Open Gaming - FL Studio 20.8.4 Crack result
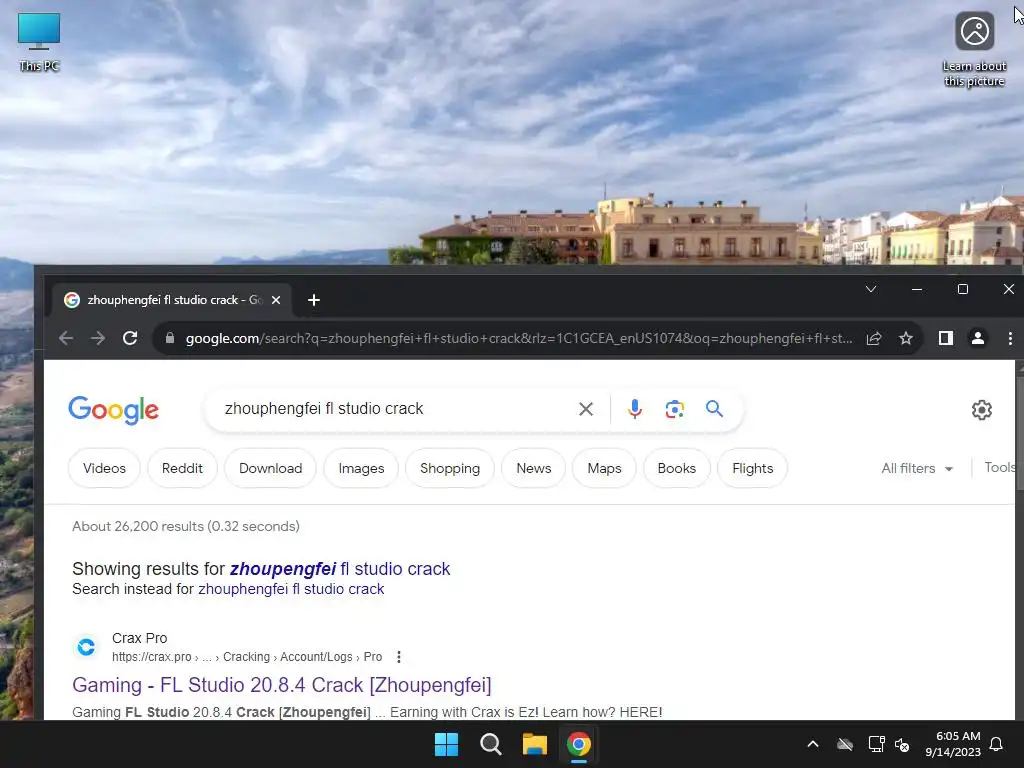The width and height of the screenshot is (1024, 768). click(281, 685)
